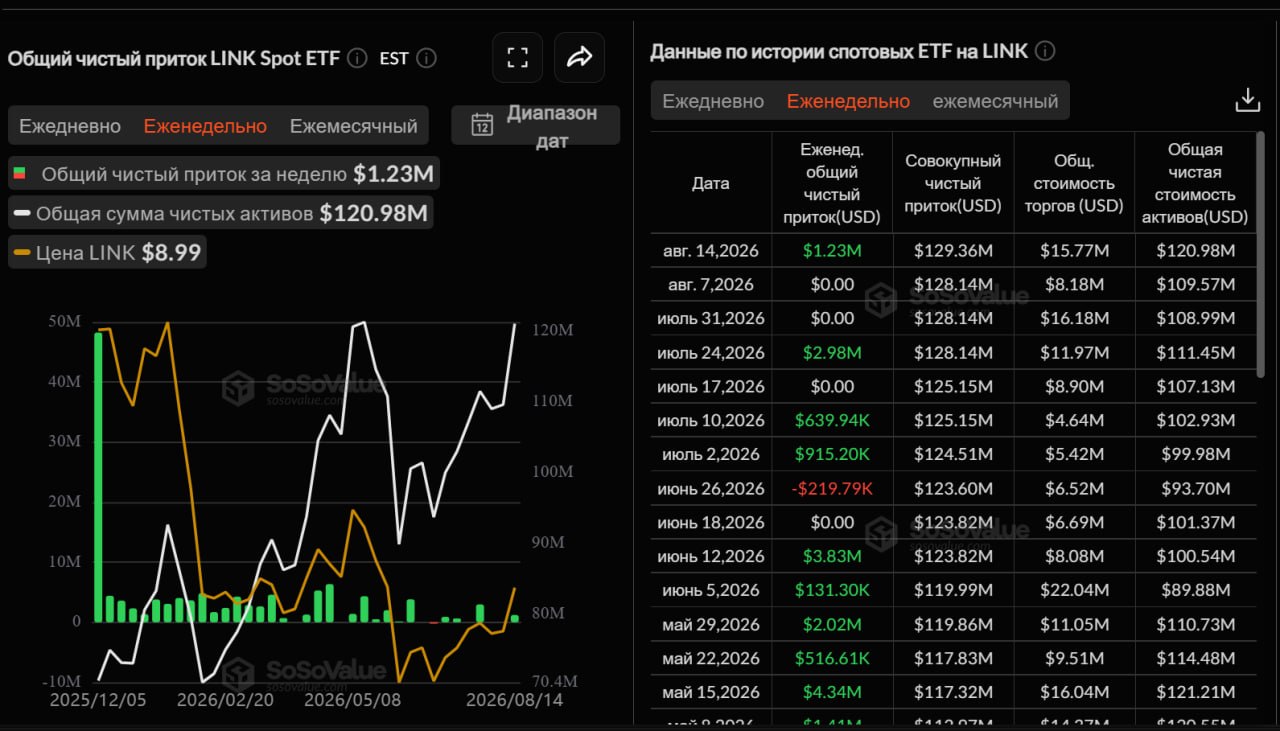Open the Диапазон дат date range picker
This screenshot has height=731, width=1280.
point(536,126)
